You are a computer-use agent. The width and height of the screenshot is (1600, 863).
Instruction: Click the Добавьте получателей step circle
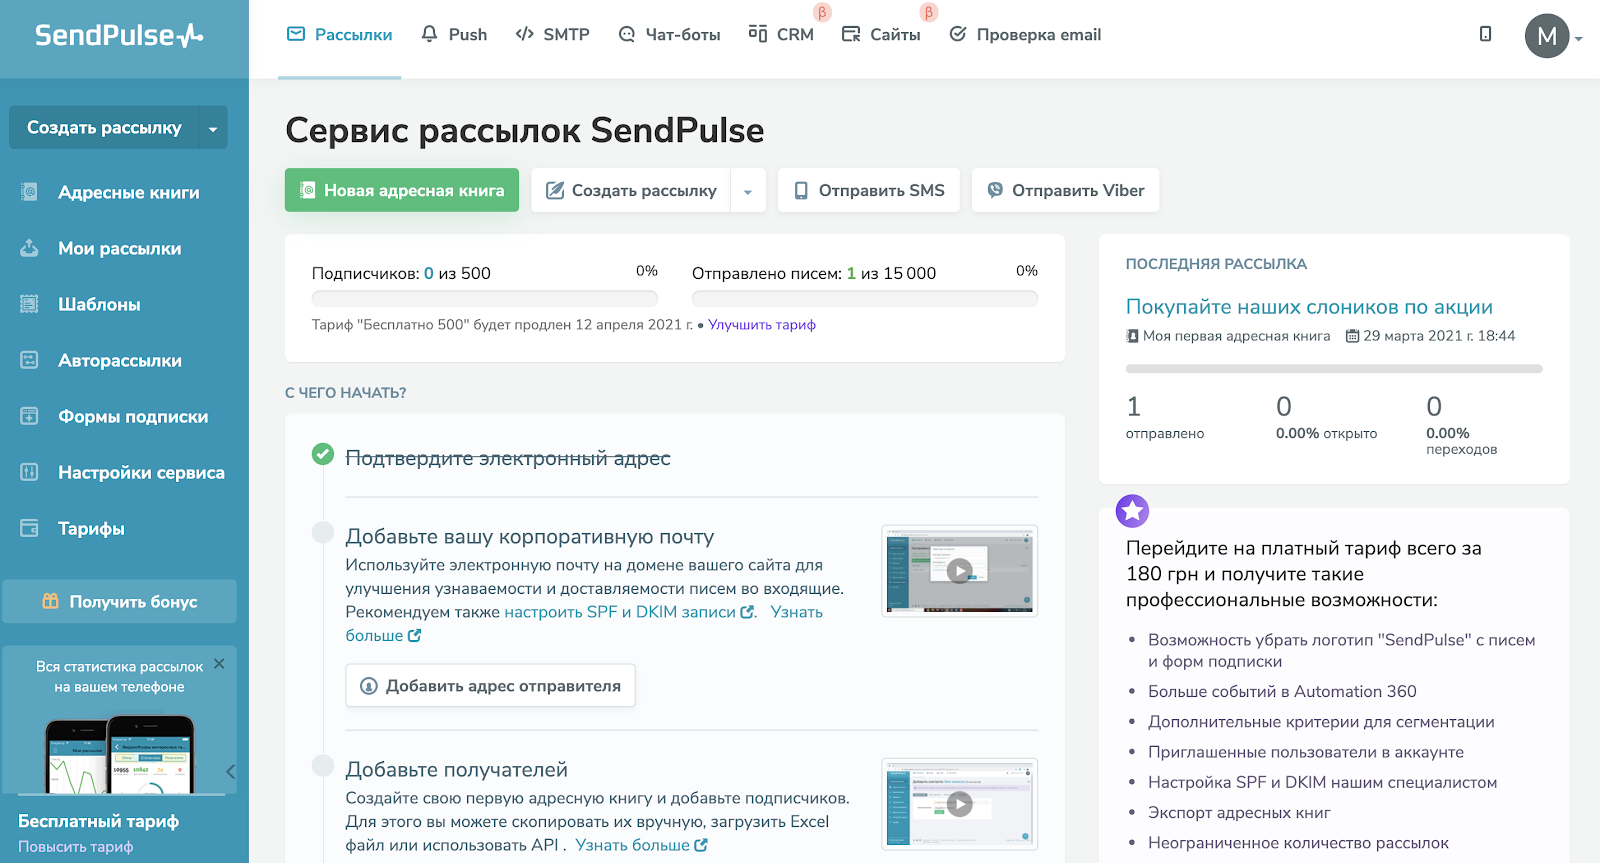point(323,766)
